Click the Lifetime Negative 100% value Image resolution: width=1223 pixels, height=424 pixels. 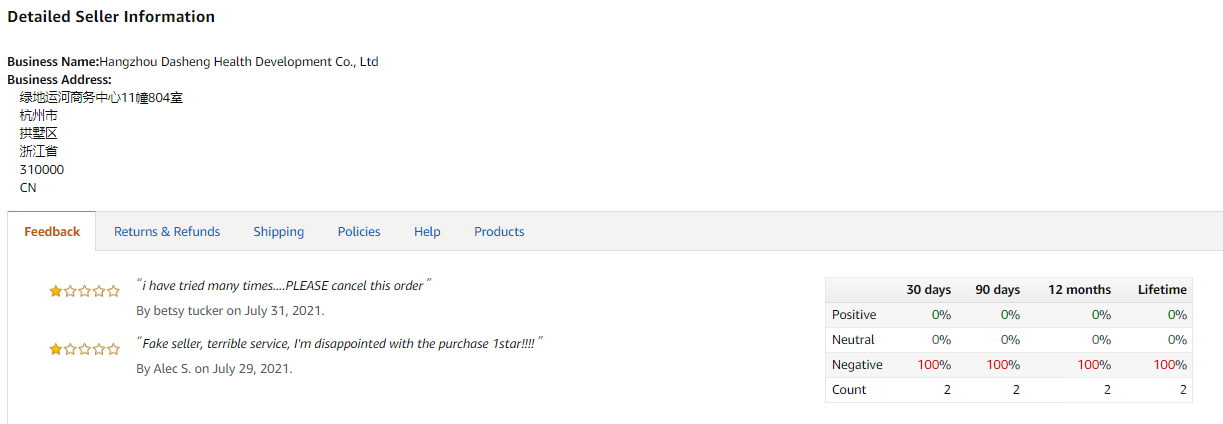coord(1170,365)
